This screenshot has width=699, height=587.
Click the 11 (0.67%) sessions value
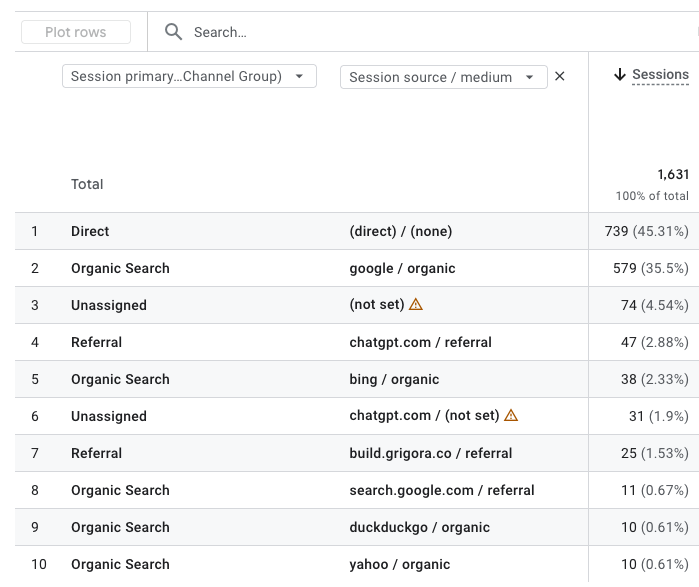coord(655,490)
